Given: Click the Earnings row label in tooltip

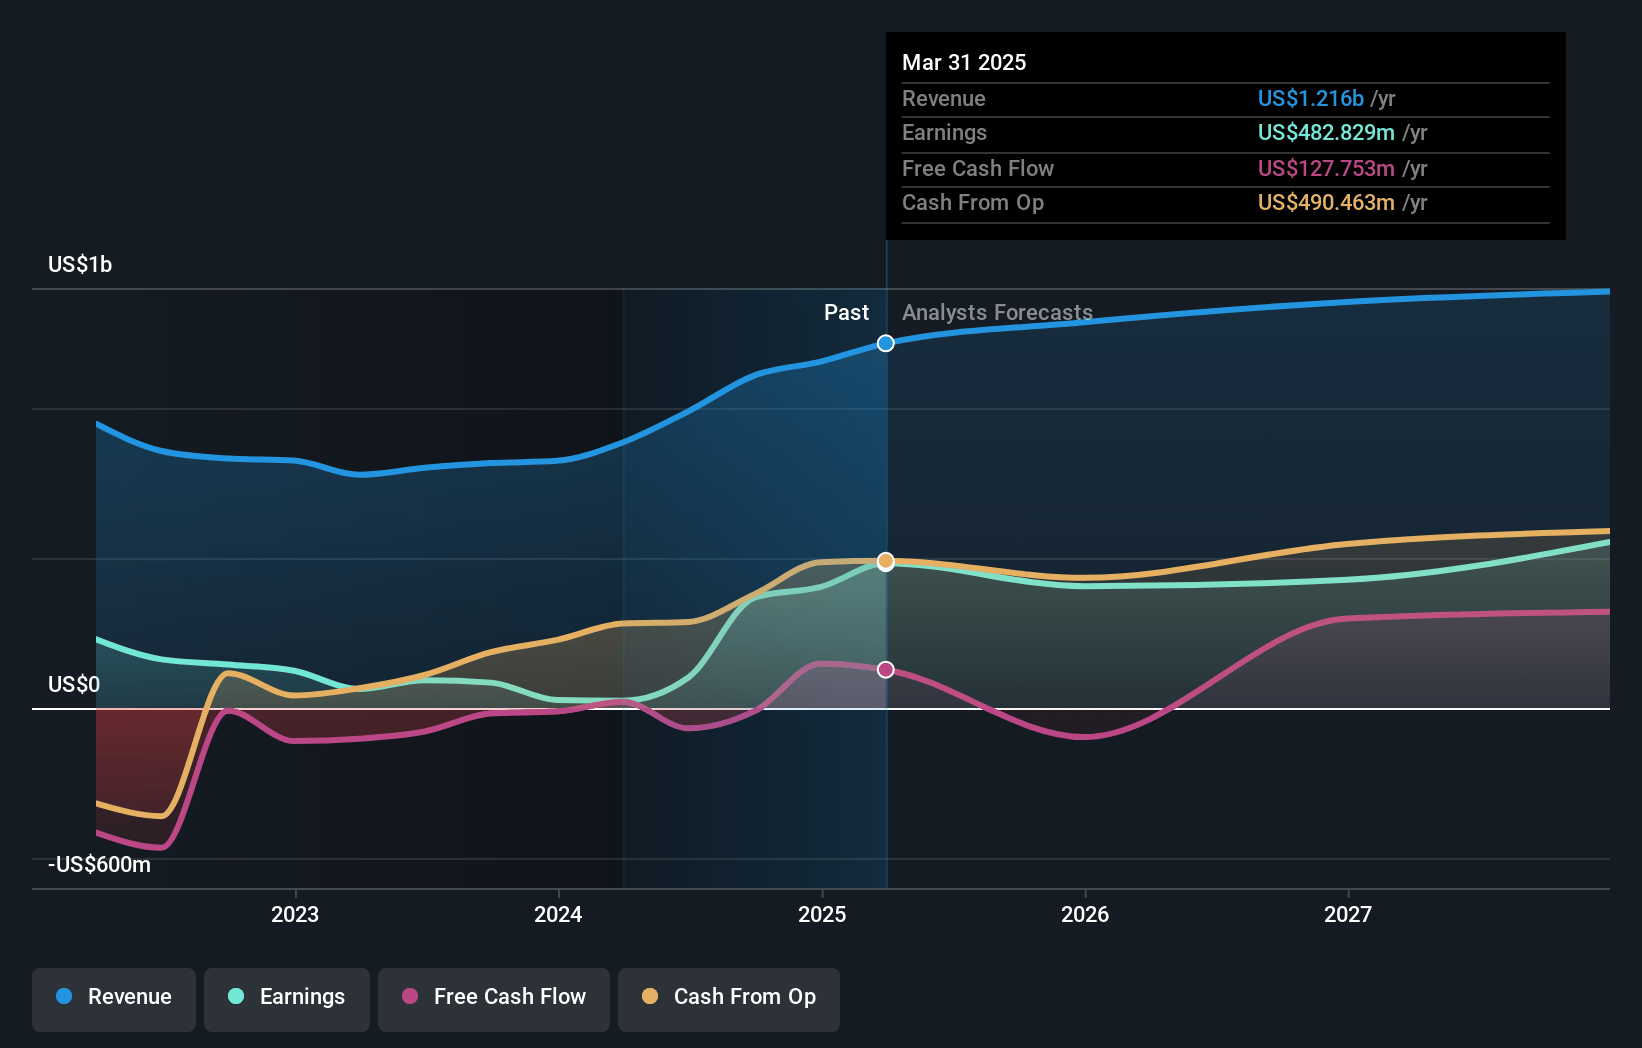Looking at the screenshot, I should pos(944,132).
